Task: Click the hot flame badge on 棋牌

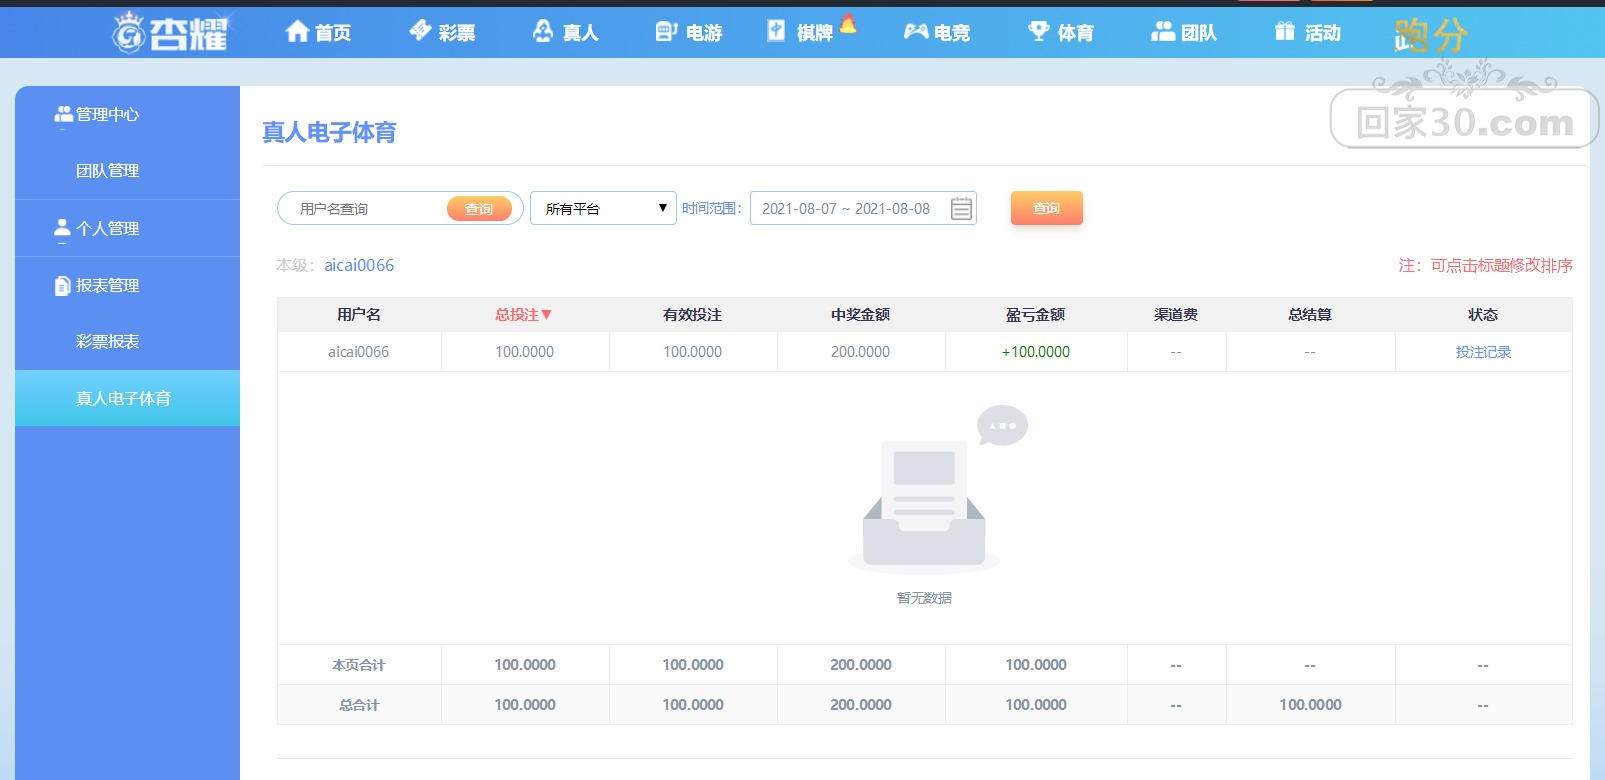Action: pos(848,23)
